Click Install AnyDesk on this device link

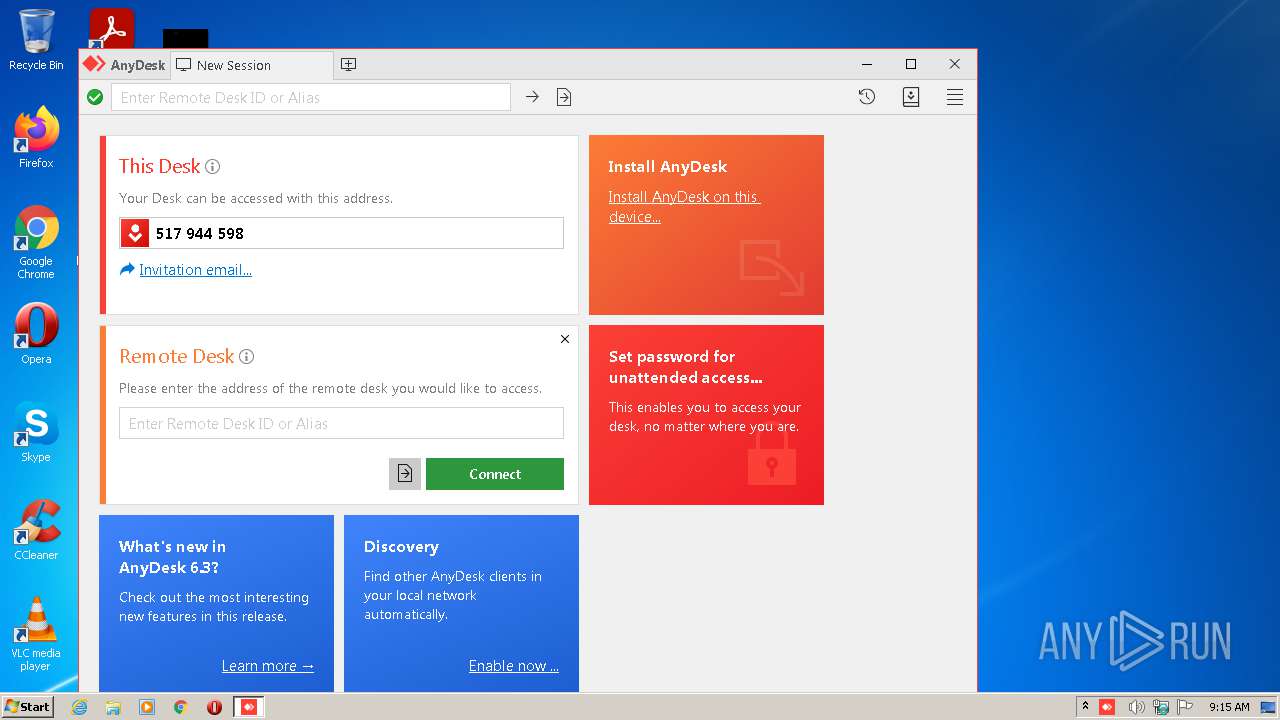684,206
